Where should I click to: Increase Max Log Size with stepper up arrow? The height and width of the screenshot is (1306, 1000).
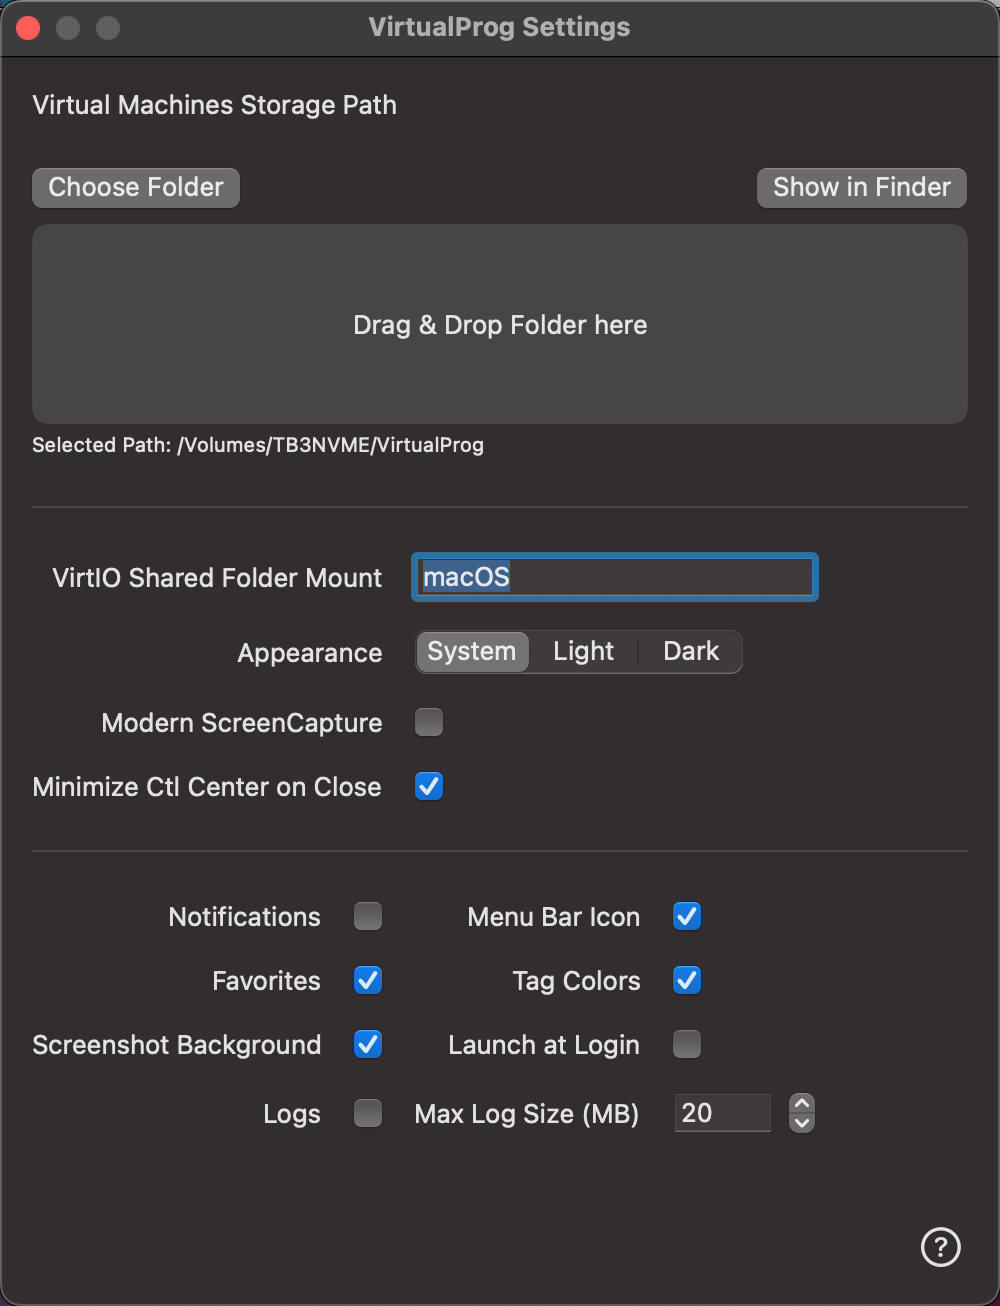pos(802,1104)
